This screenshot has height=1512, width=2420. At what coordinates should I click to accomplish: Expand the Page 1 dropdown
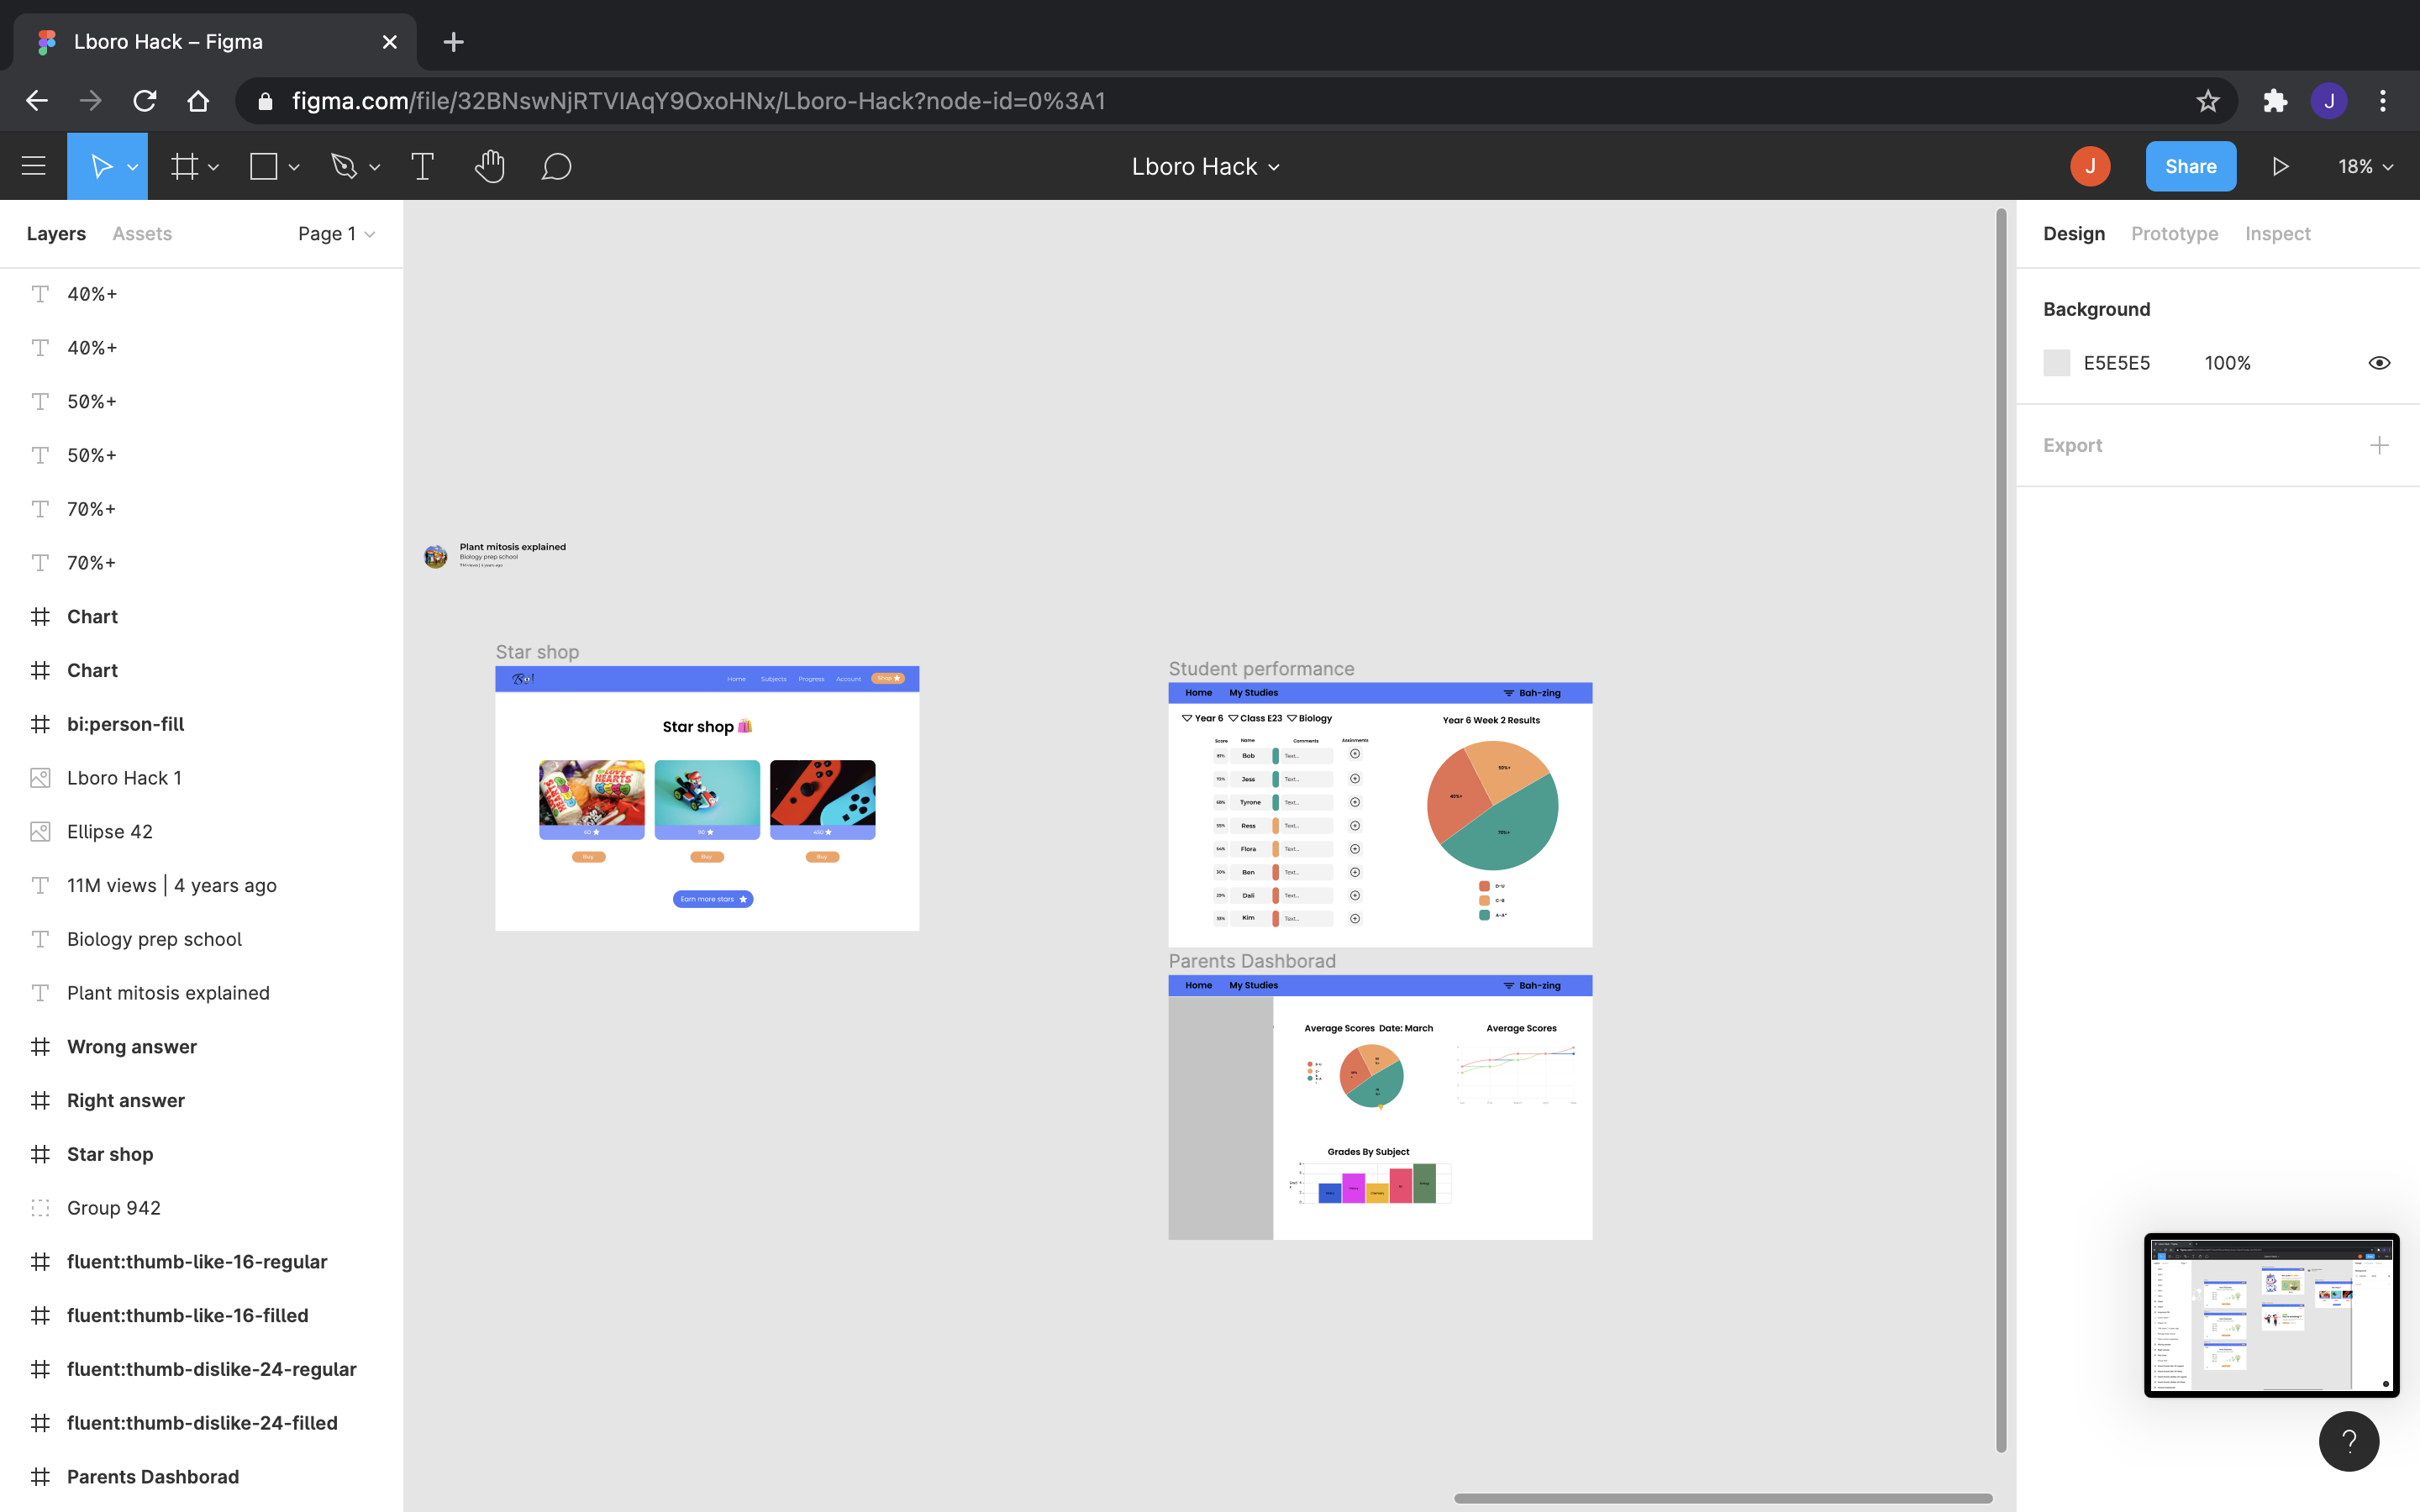pos(336,234)
